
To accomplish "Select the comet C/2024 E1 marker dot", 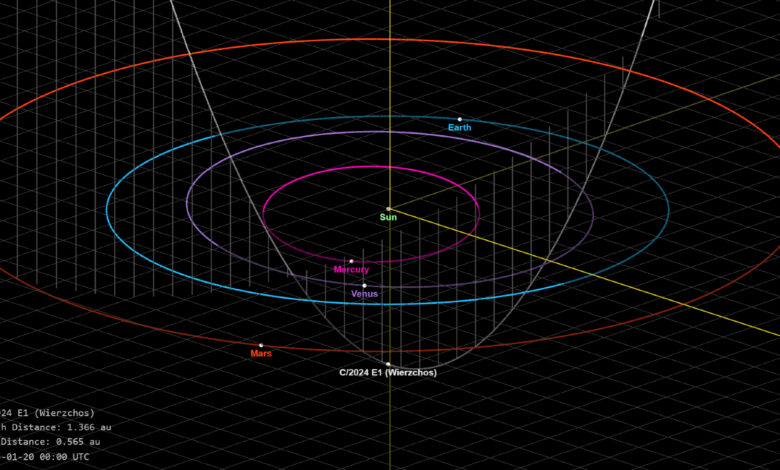I will (388, 364).
